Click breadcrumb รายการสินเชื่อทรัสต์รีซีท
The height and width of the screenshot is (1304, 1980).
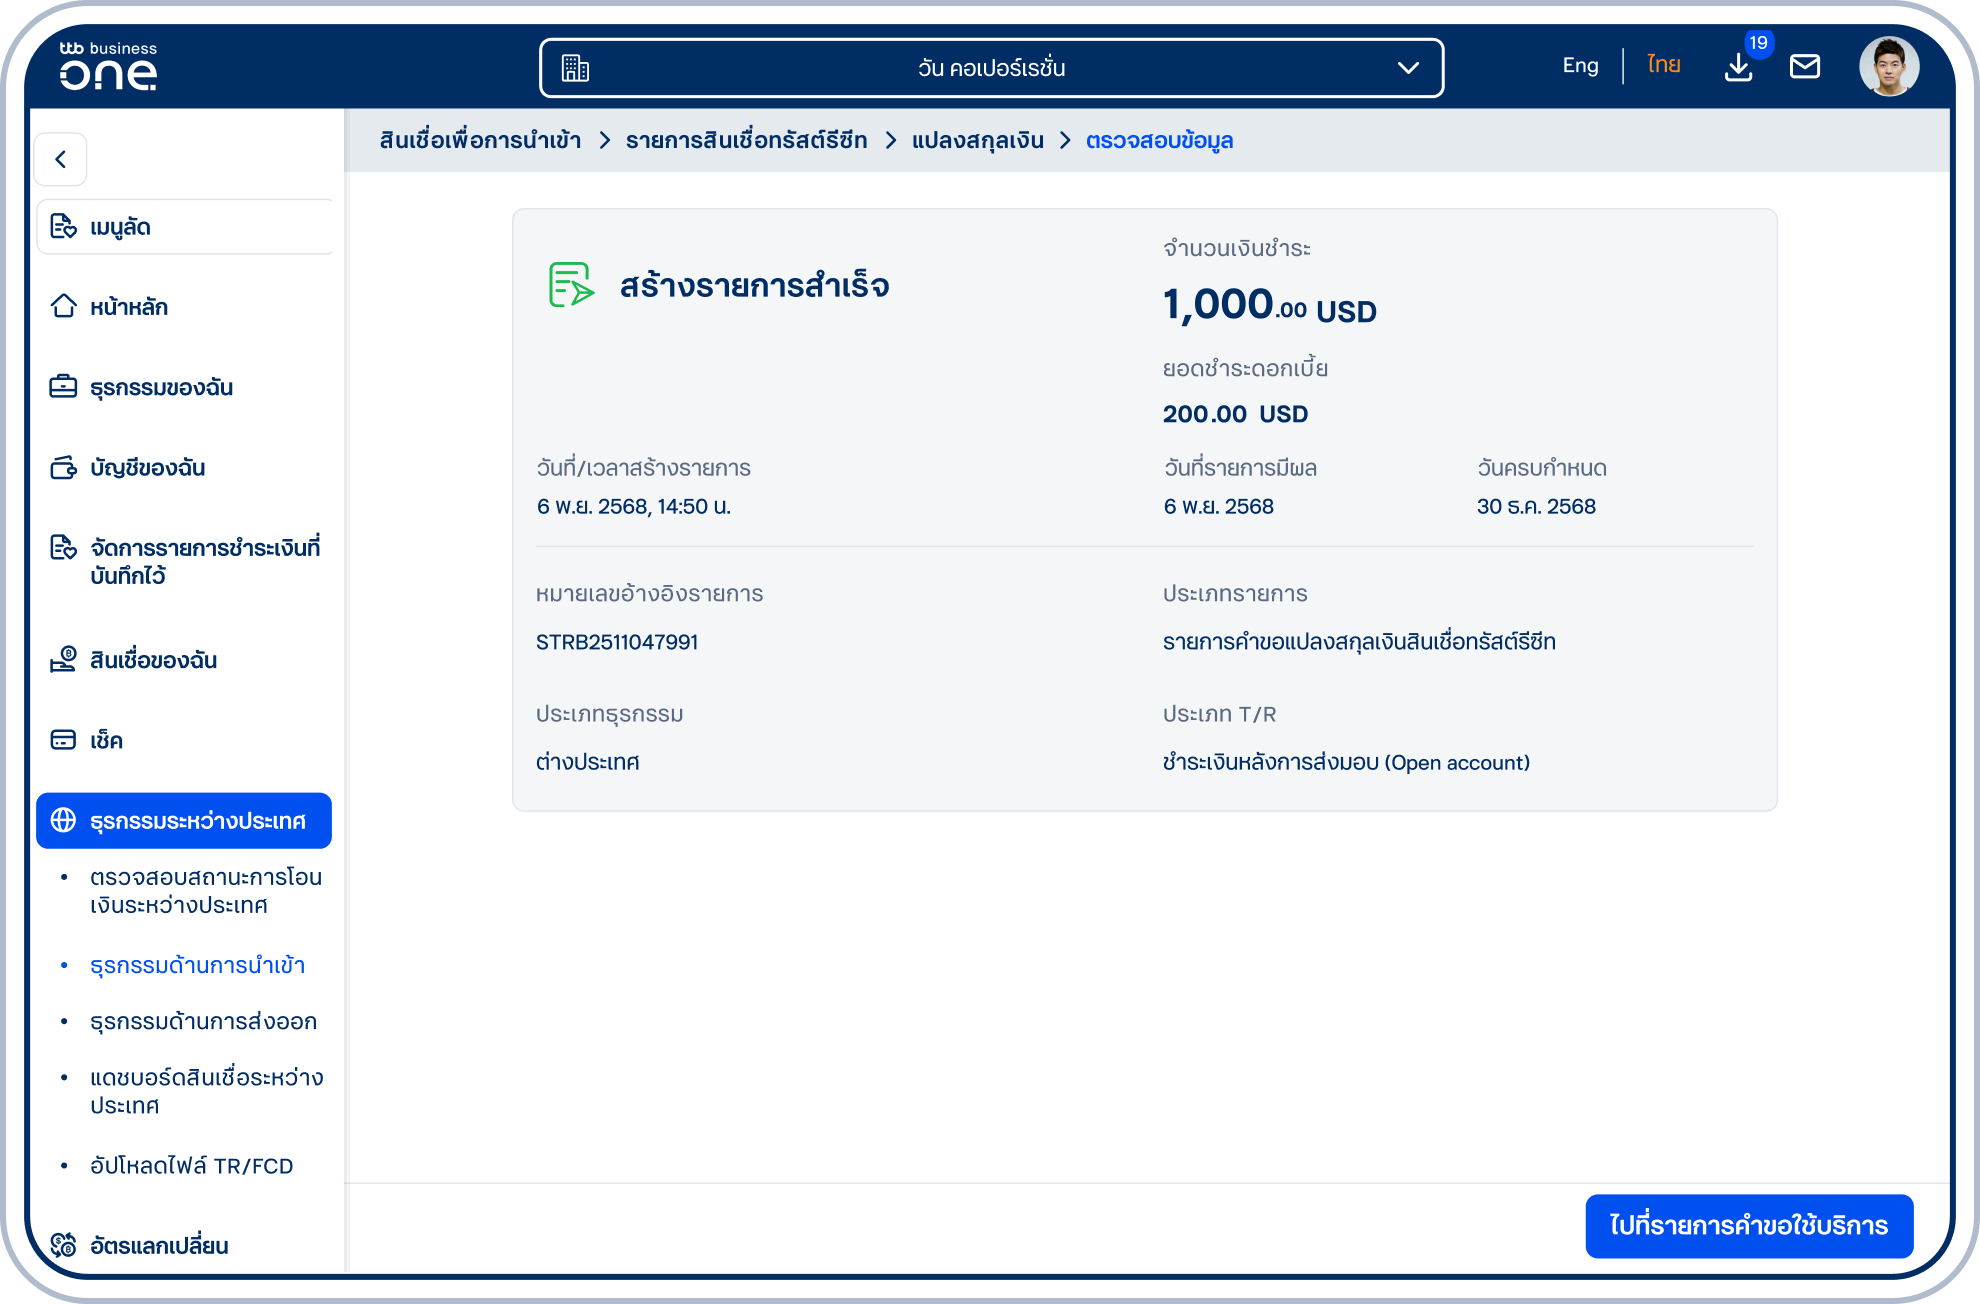pyautogui.click(x=747, y=140)
